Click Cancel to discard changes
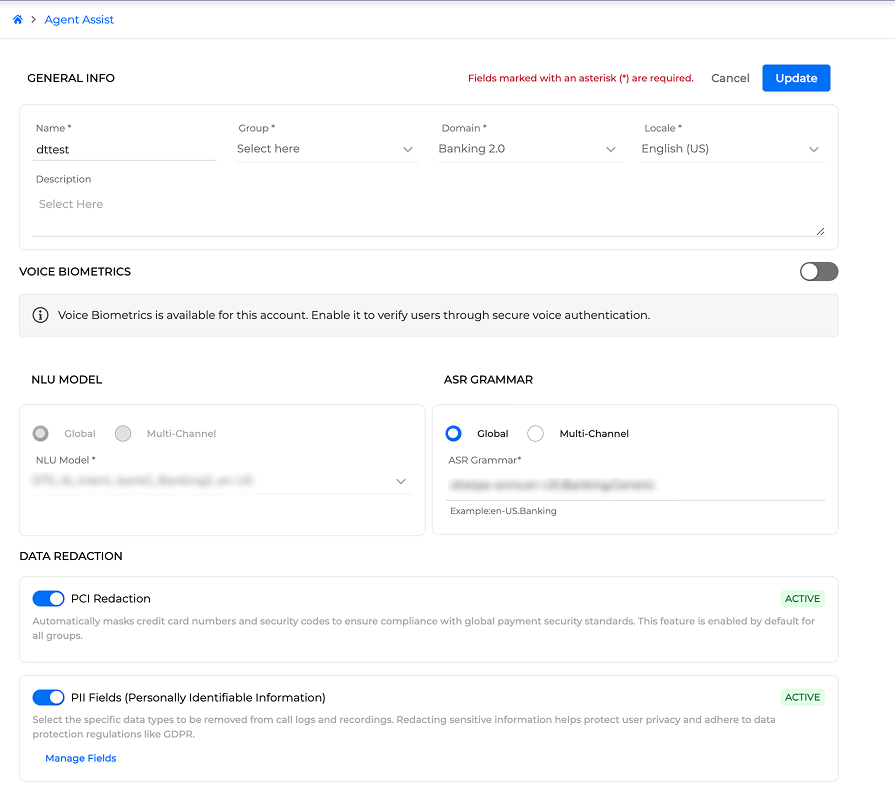Image resolution: width=895 pixels, height=798 pixels. click(730, 78)
